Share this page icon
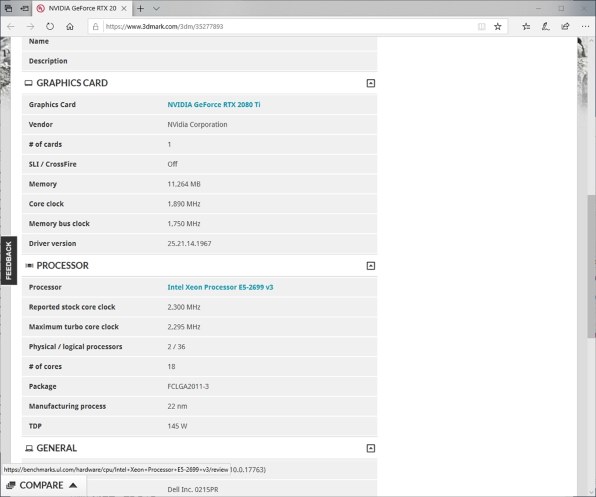The image size is (596, 497). tap(565, 27)
